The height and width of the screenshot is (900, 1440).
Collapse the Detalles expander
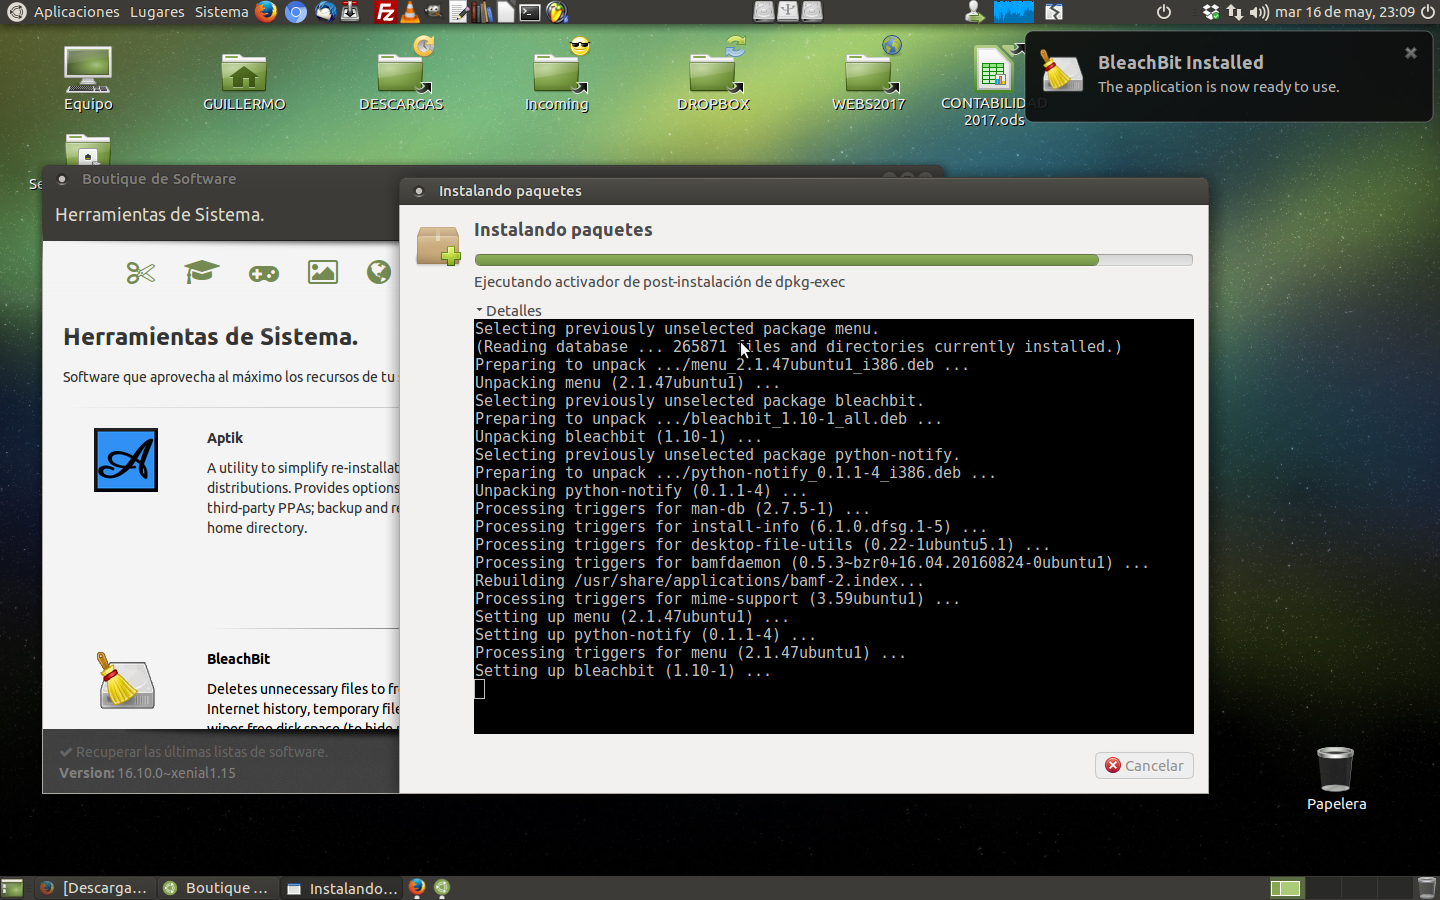click(509, 310)
